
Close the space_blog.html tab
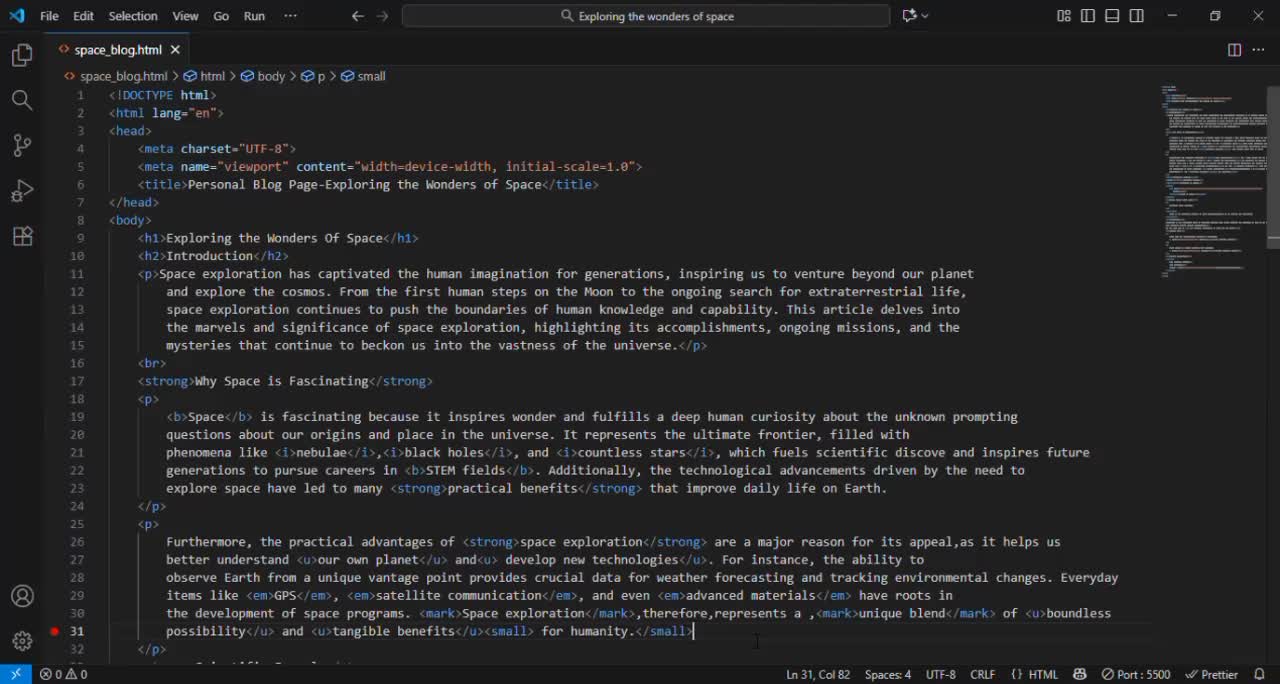tap(175, 50)
